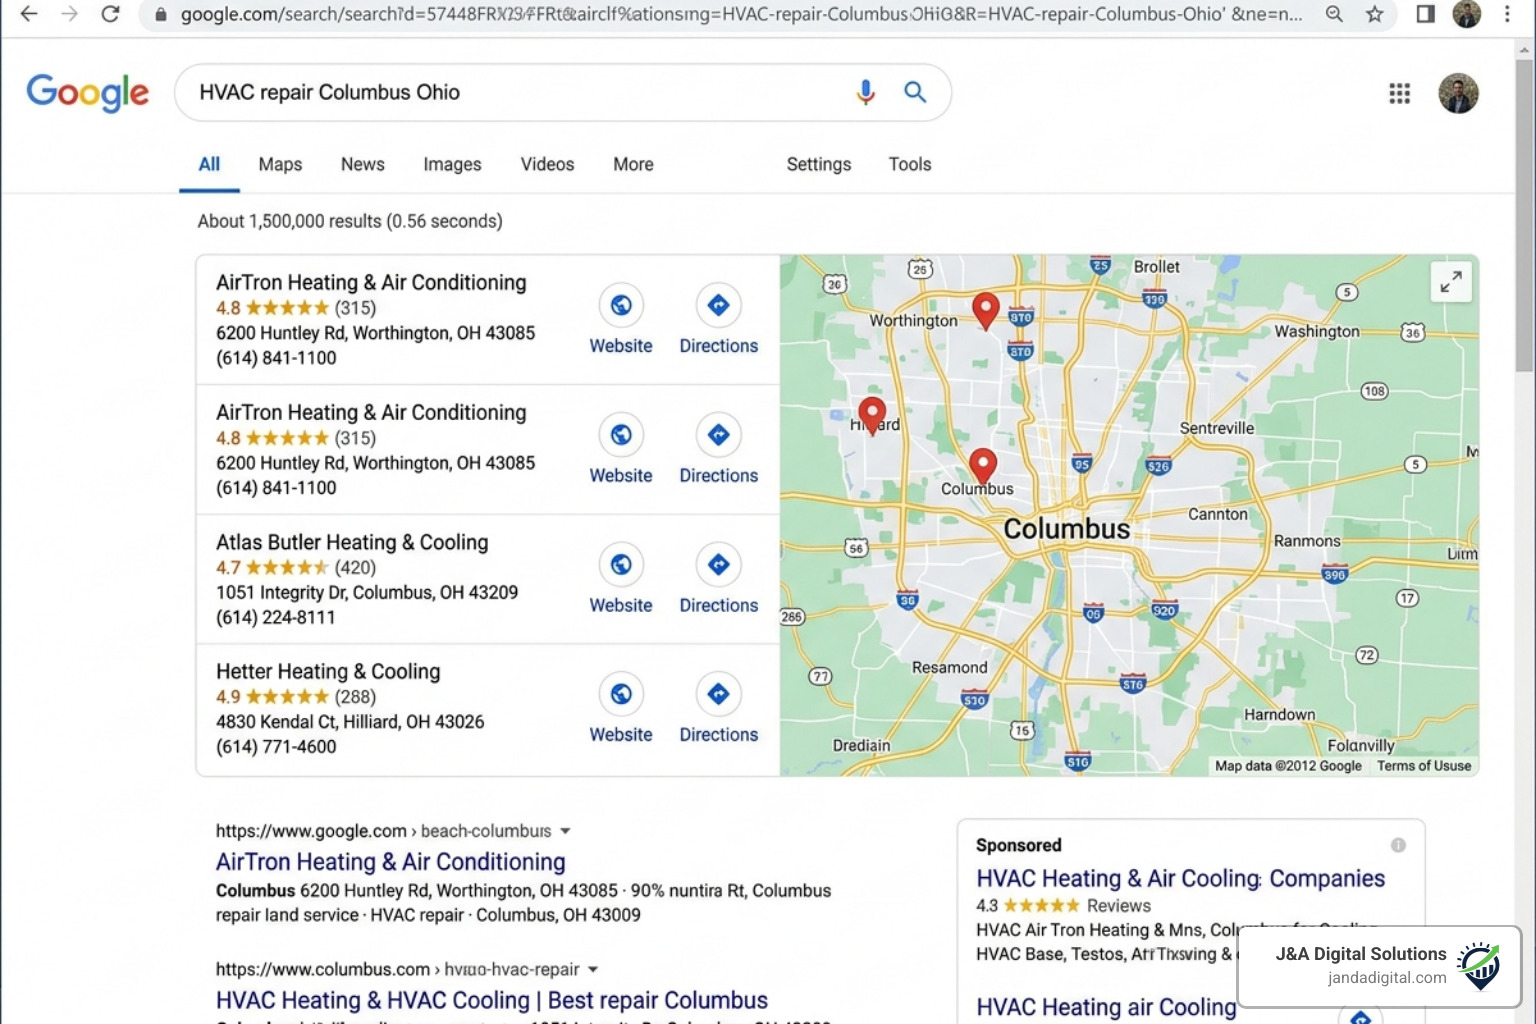
Task: Open the browser side panel icon
Action: 1426,14
